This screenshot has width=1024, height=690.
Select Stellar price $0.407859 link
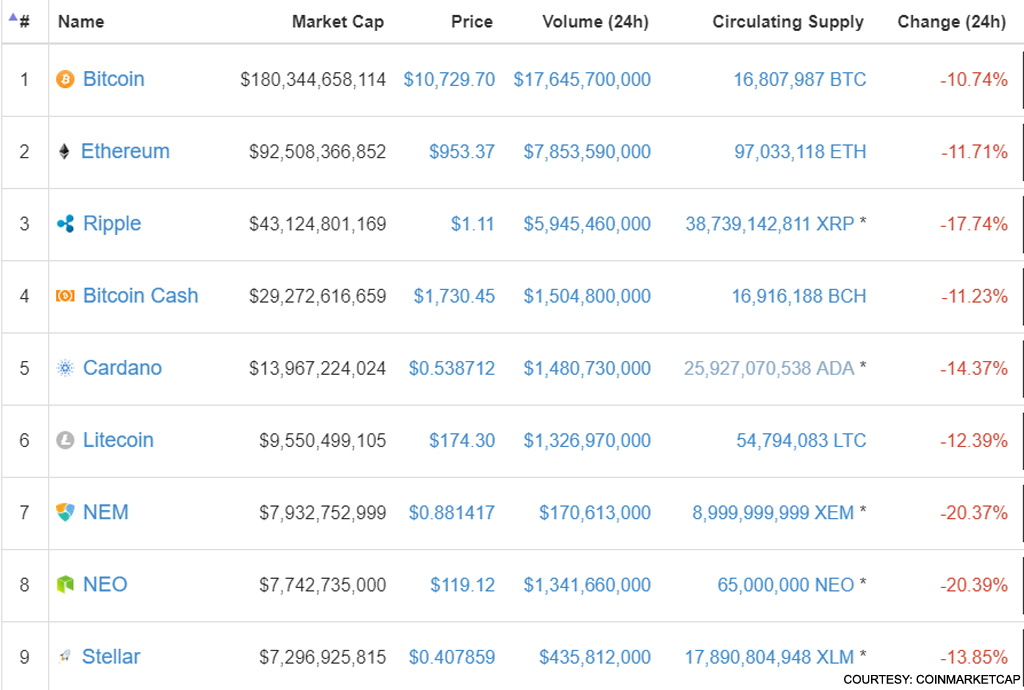[x=451, y=657]
